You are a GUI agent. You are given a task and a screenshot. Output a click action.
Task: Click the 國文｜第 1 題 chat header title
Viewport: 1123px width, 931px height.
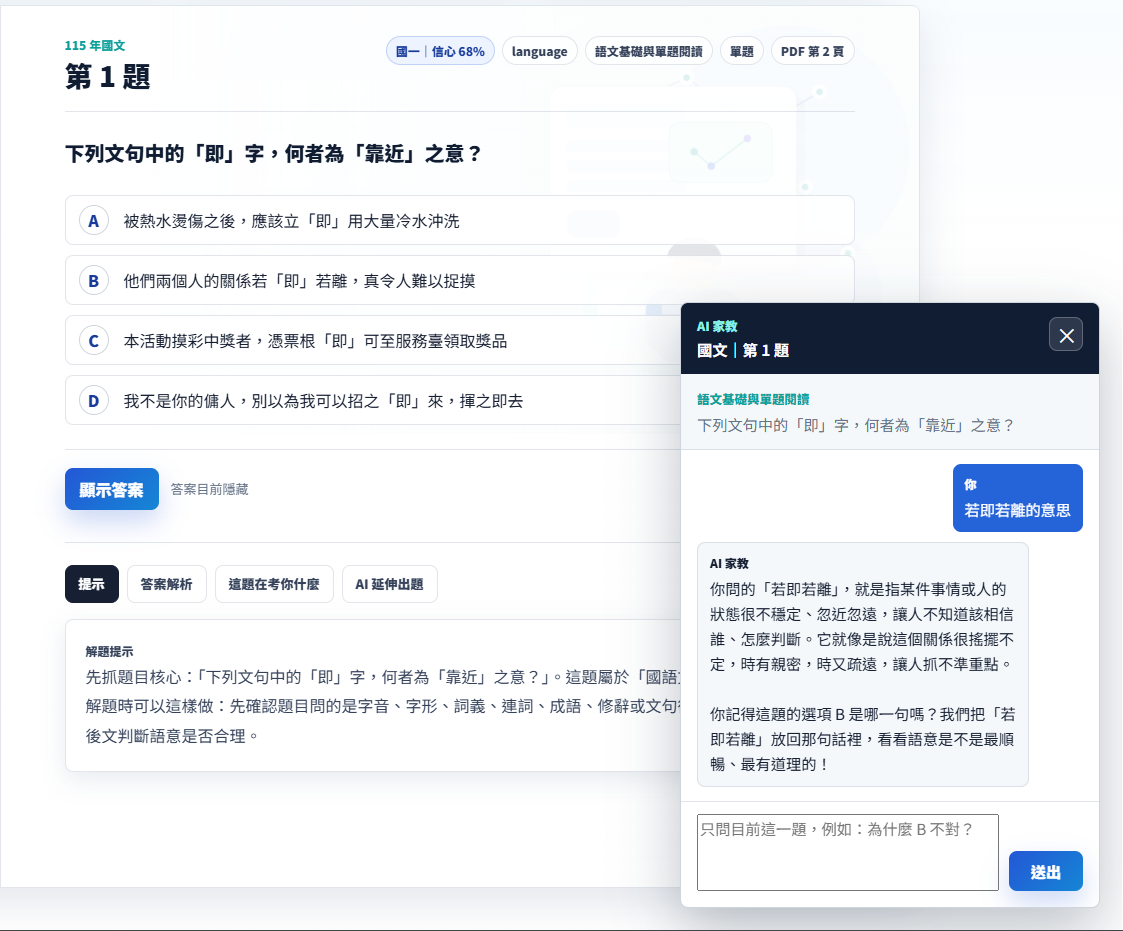(743, 351)
